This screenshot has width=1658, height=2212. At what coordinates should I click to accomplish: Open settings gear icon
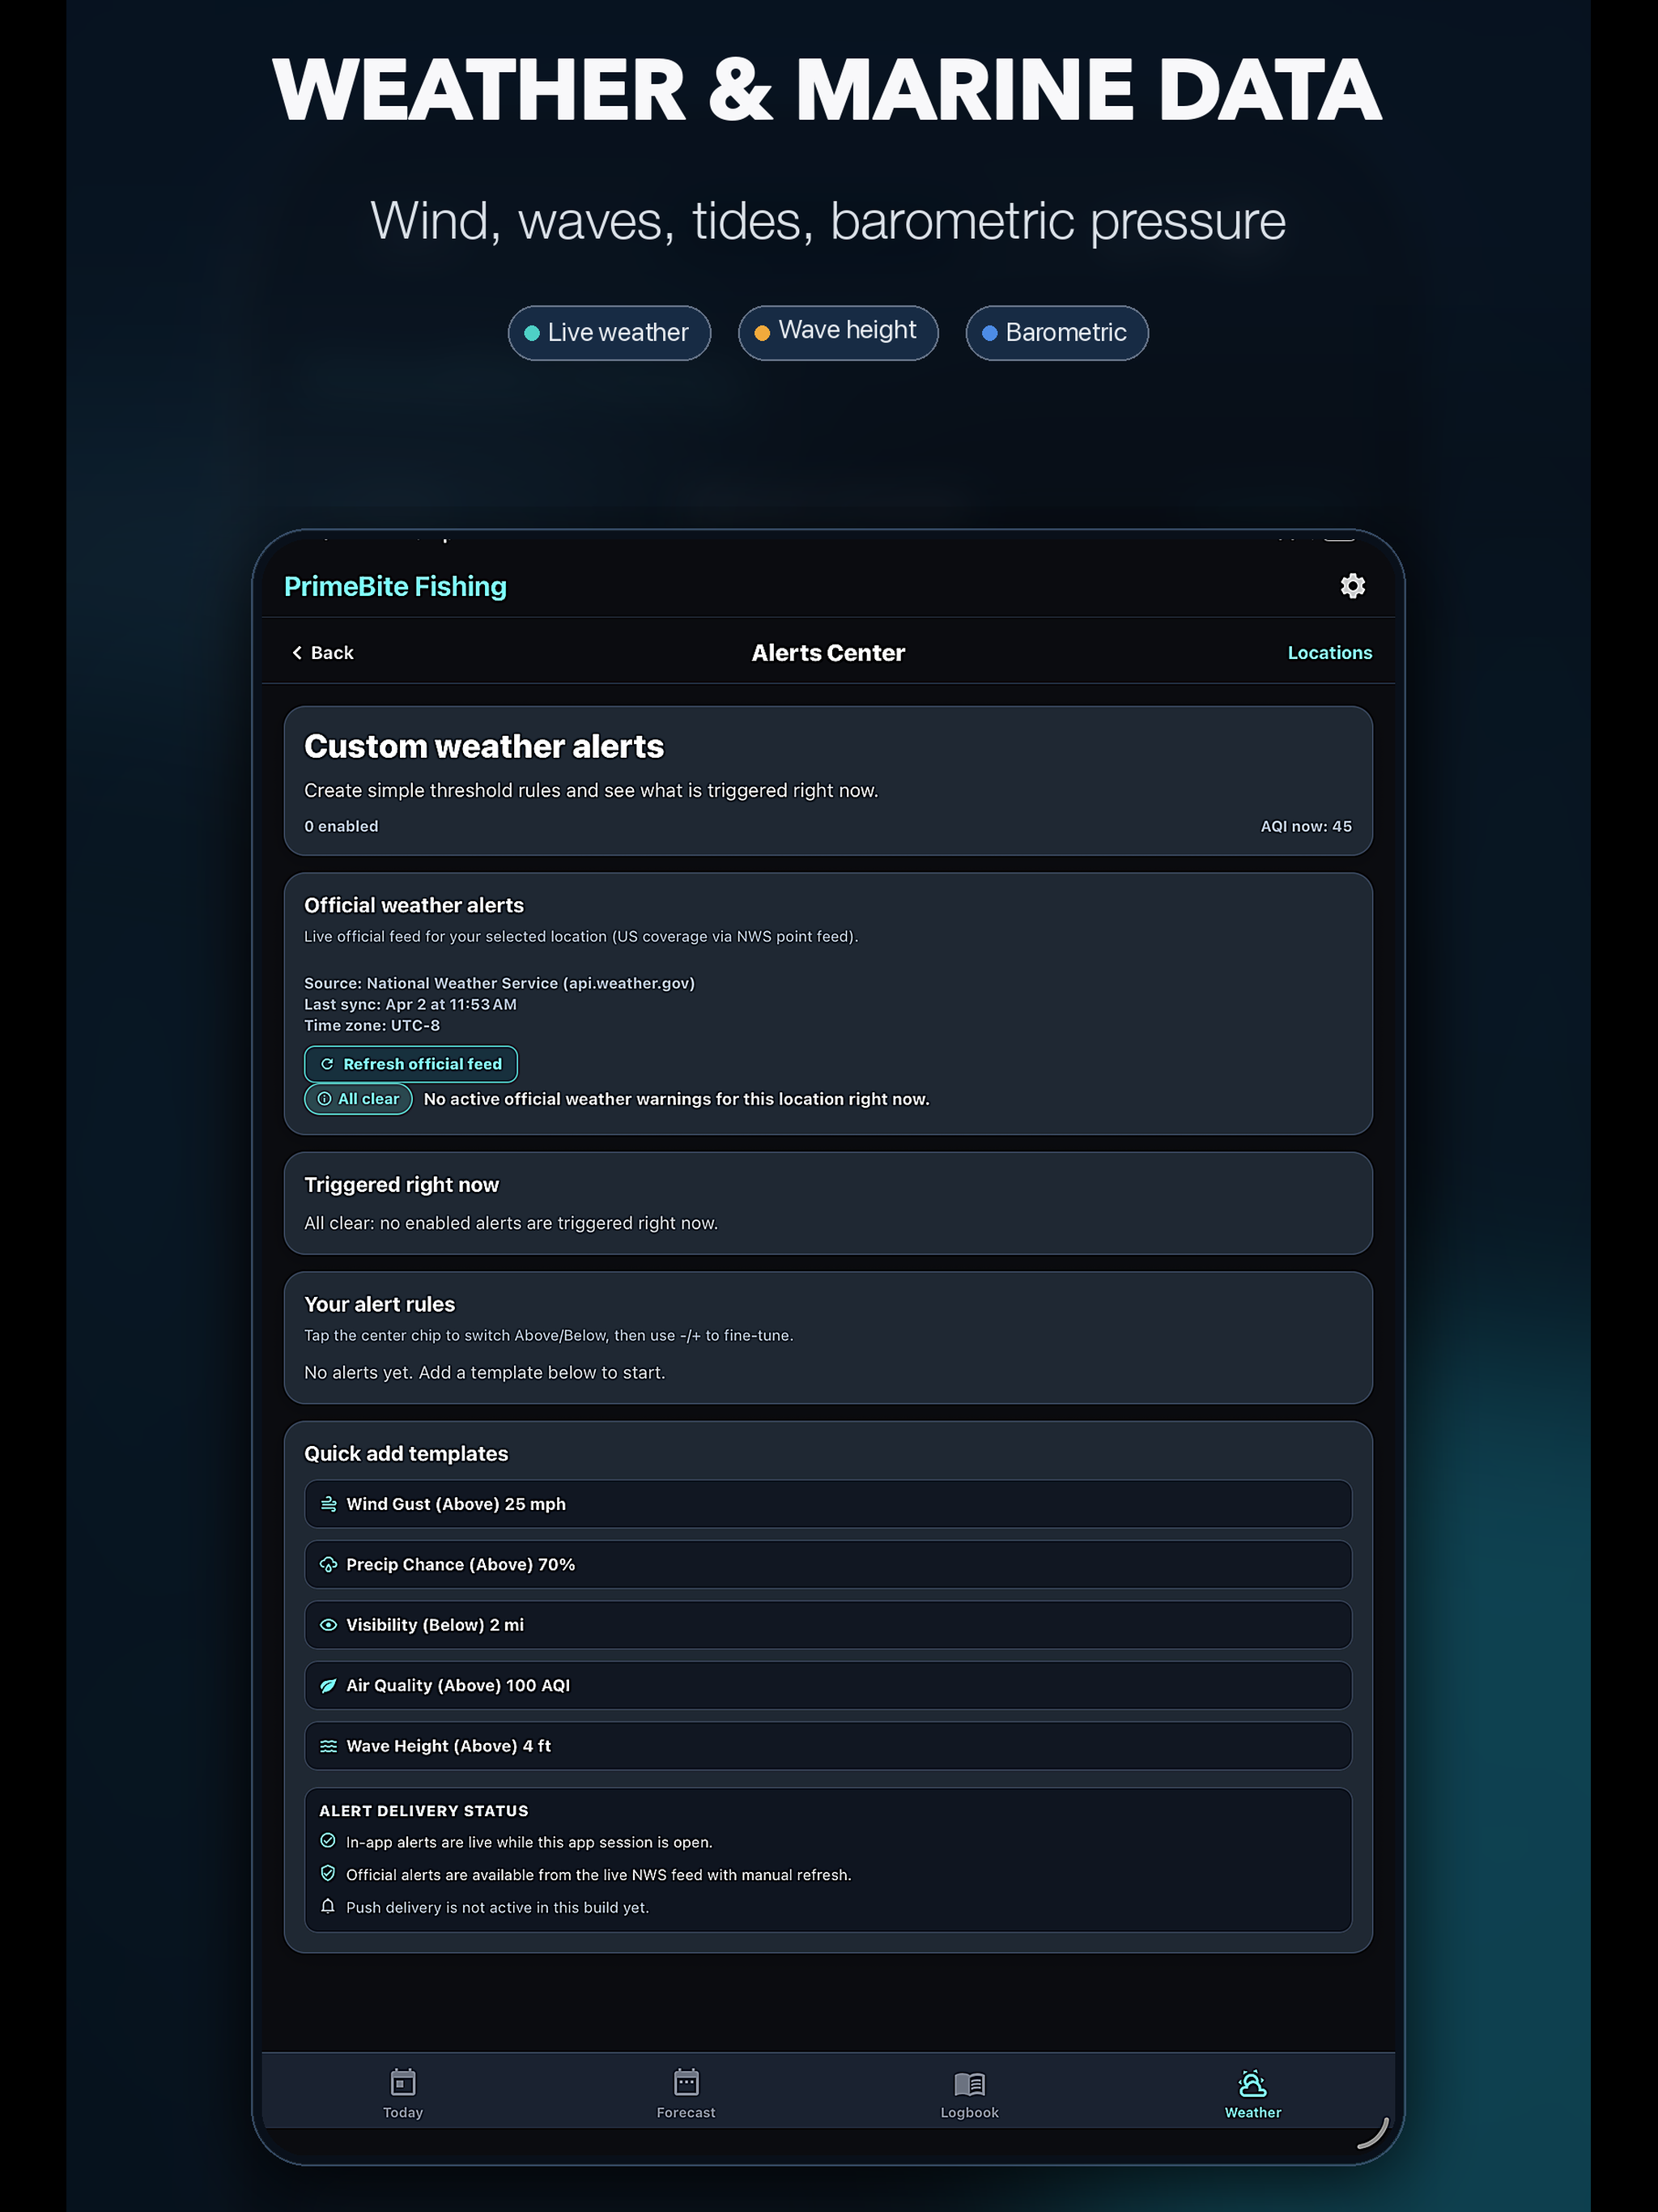click(1352, 586)
